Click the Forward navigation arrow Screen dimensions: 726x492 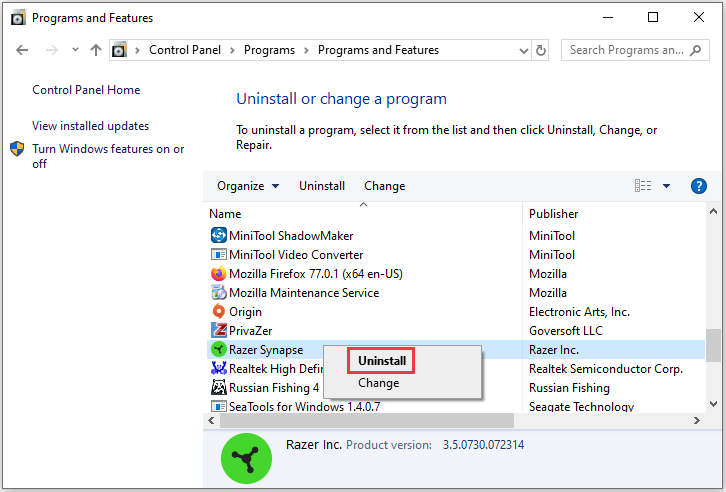tap(51, 50)
